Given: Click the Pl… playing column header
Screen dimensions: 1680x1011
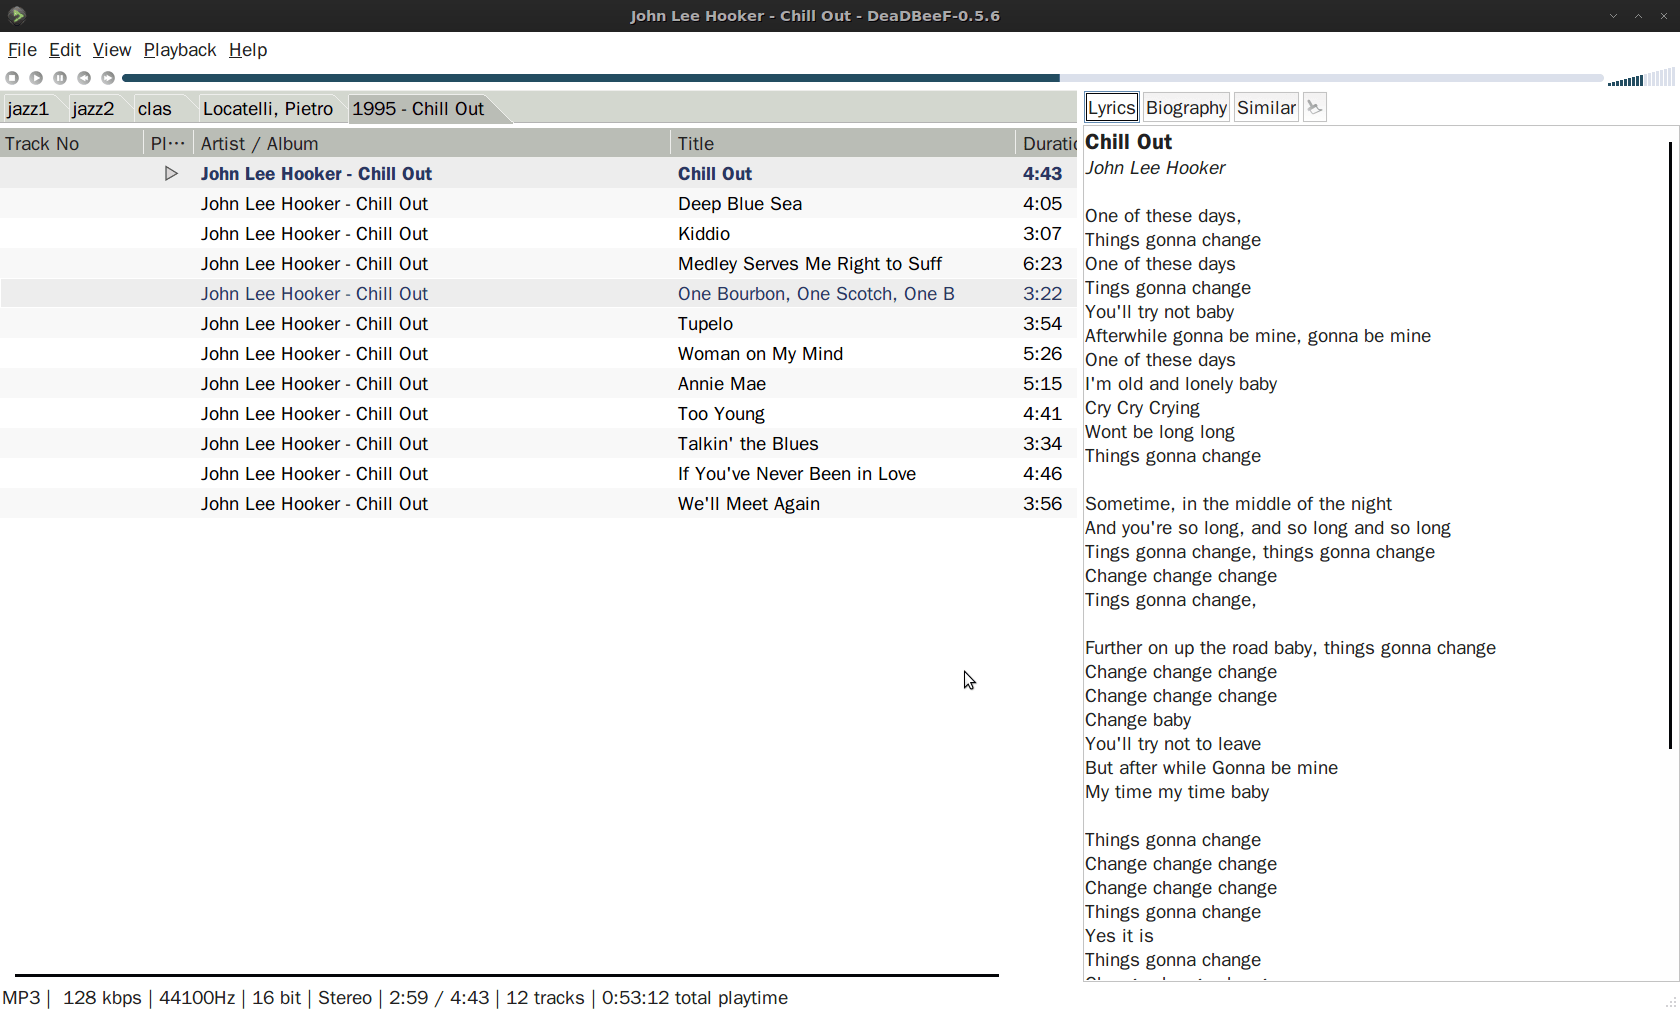Looking at the screenshot, I should (x=168, y=144).
